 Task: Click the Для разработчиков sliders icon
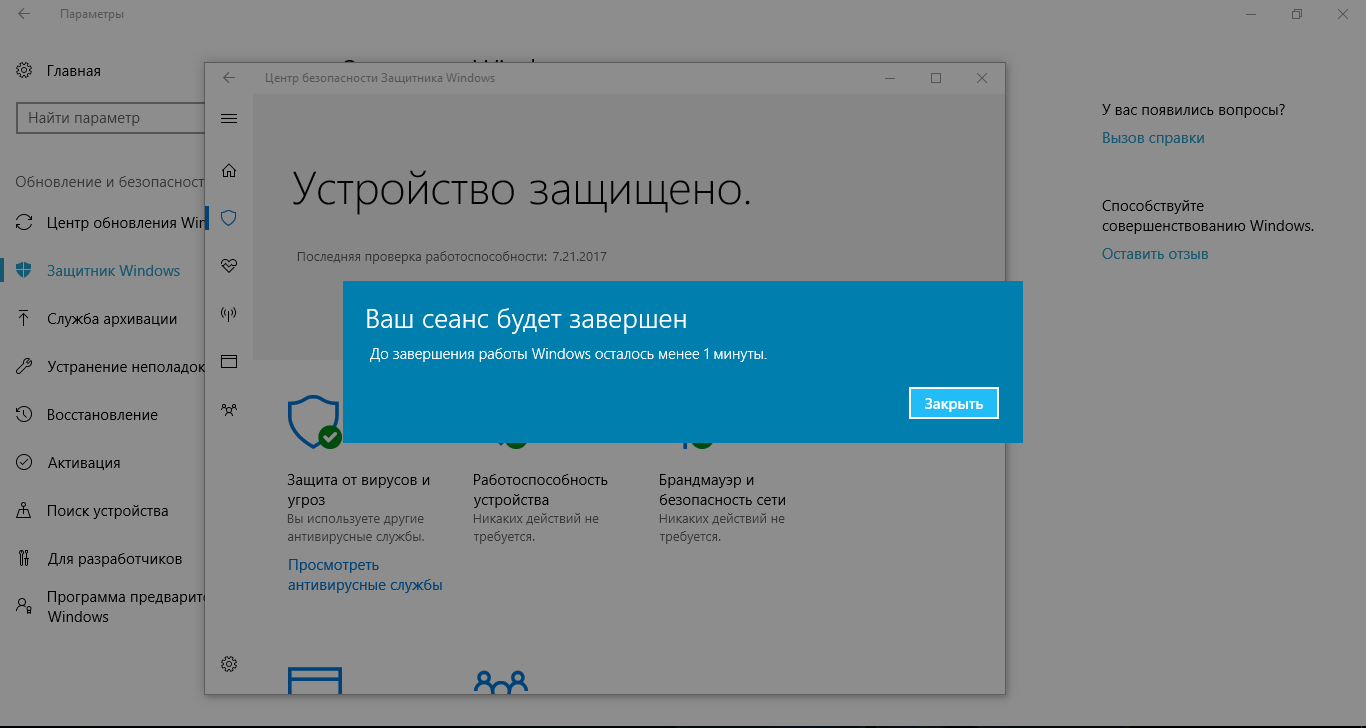[24, 559]
